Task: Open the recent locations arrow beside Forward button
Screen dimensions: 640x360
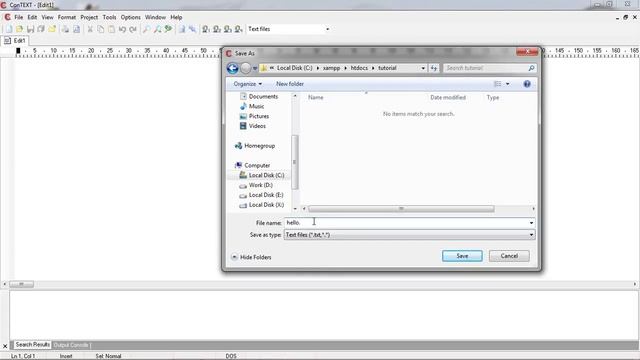Action: (x=255, y=68)
